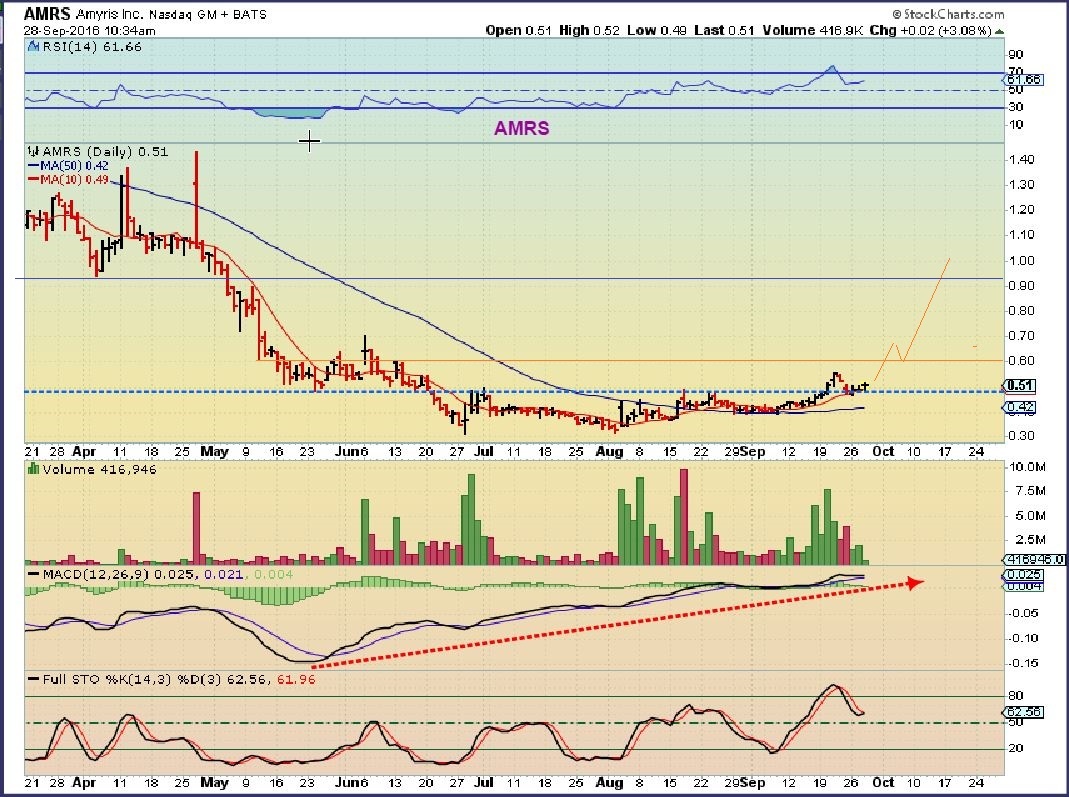Click the StockCharts.com copyright link
Image resolution: width=1069 pixels, height=797 pixels.
coord(951,14)
